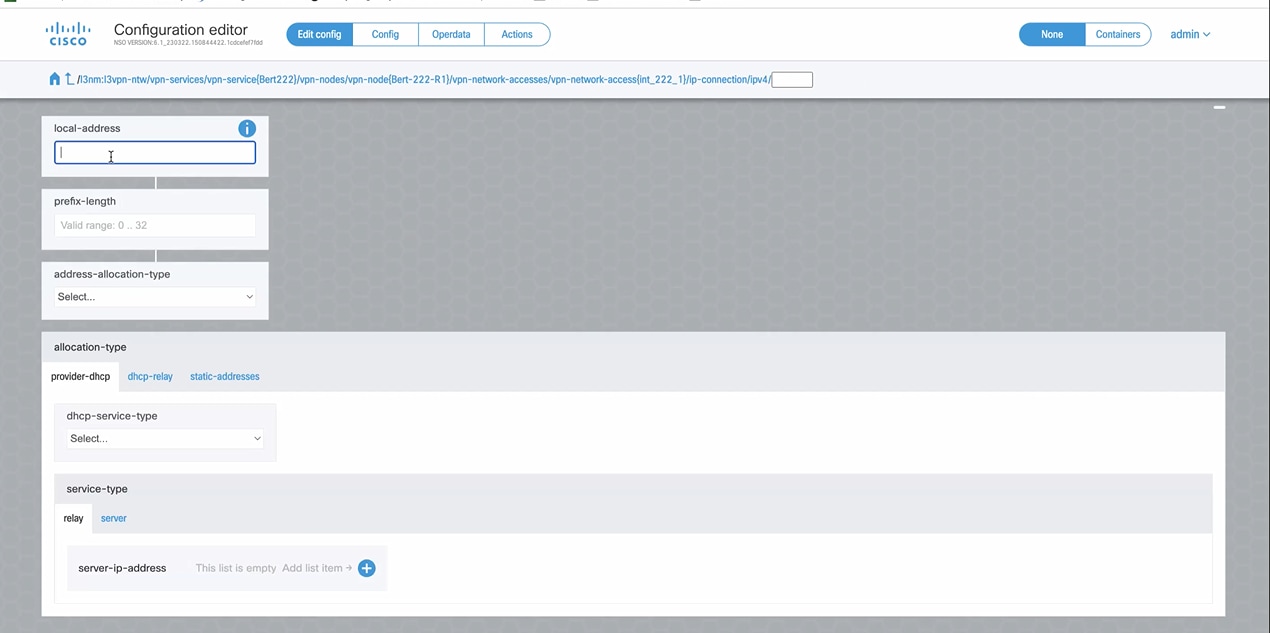Enable the None display mode
The image size is (1270, 633).
coord(1051,34)
